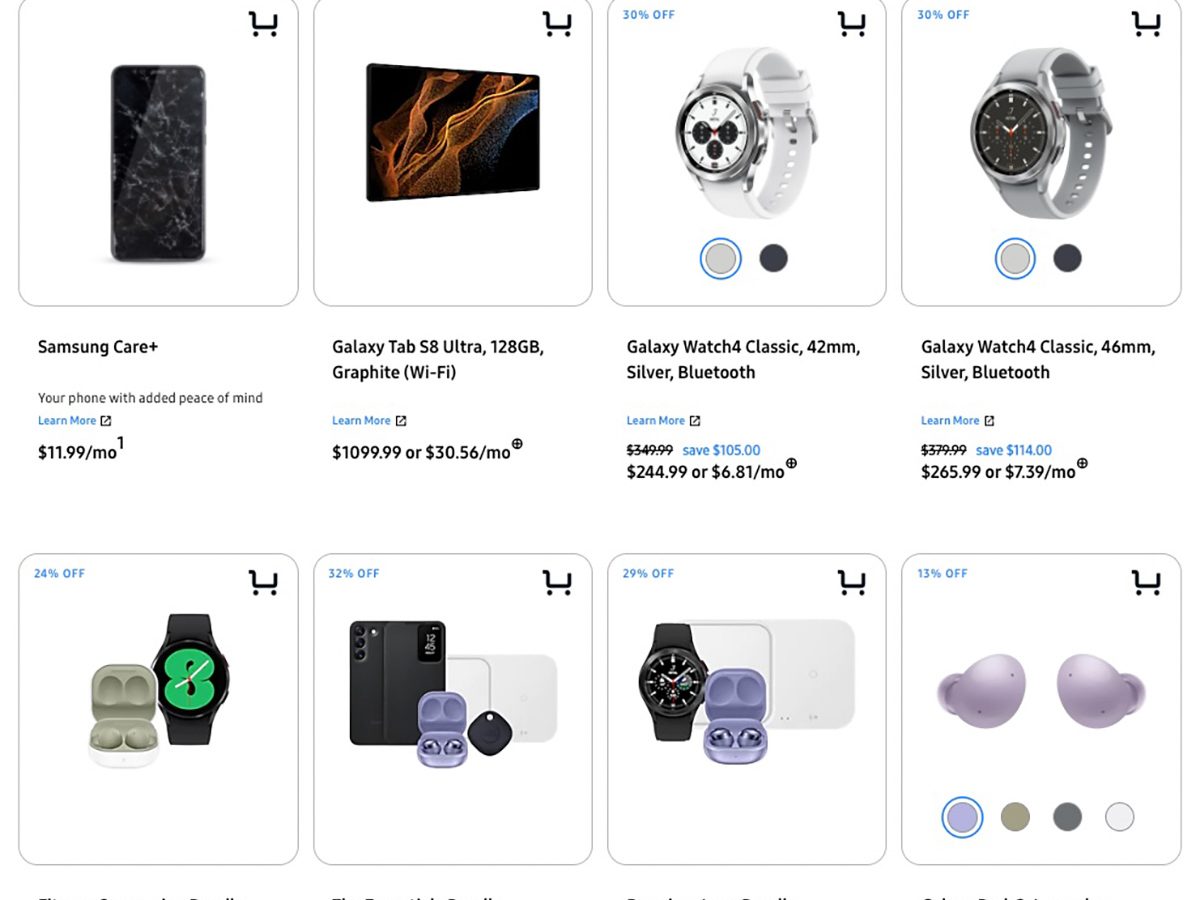1200x900 pixels.
Task: Choose white color for Galaxy Buds
Action: [x=1120, y=817]
